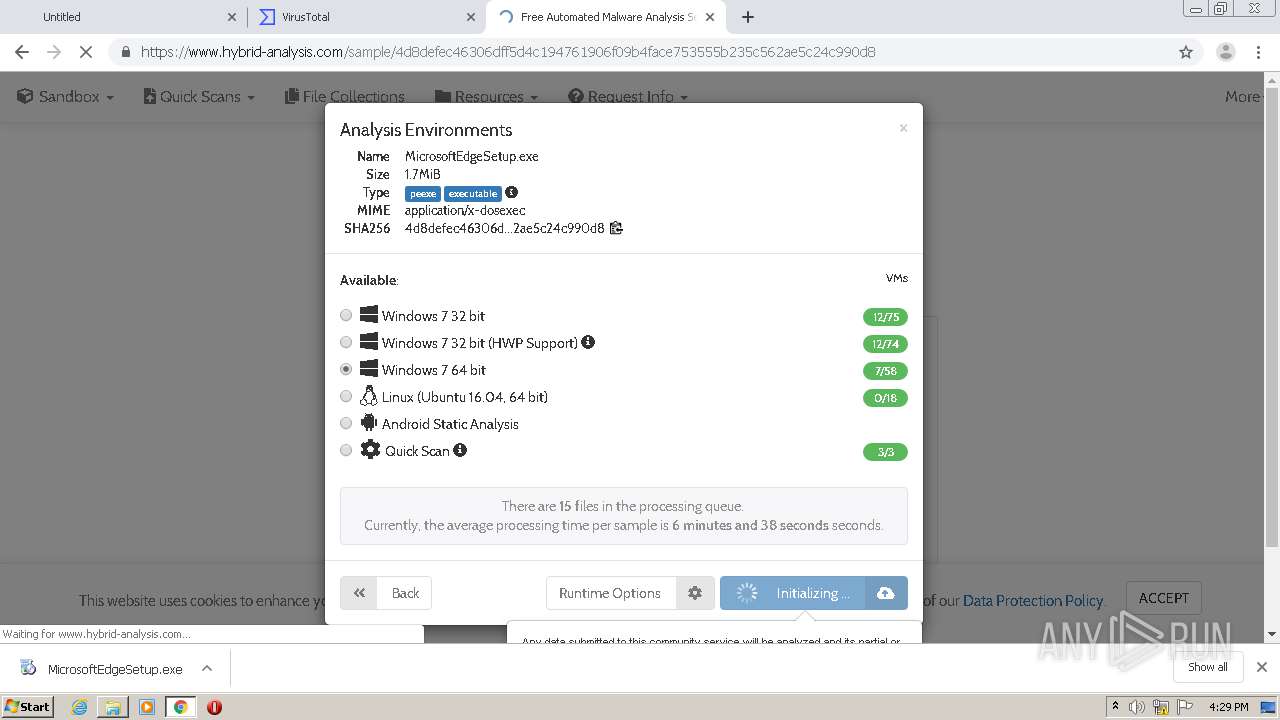Click the Initializing submit button
1280x720 pixels.
click(793, 593)
